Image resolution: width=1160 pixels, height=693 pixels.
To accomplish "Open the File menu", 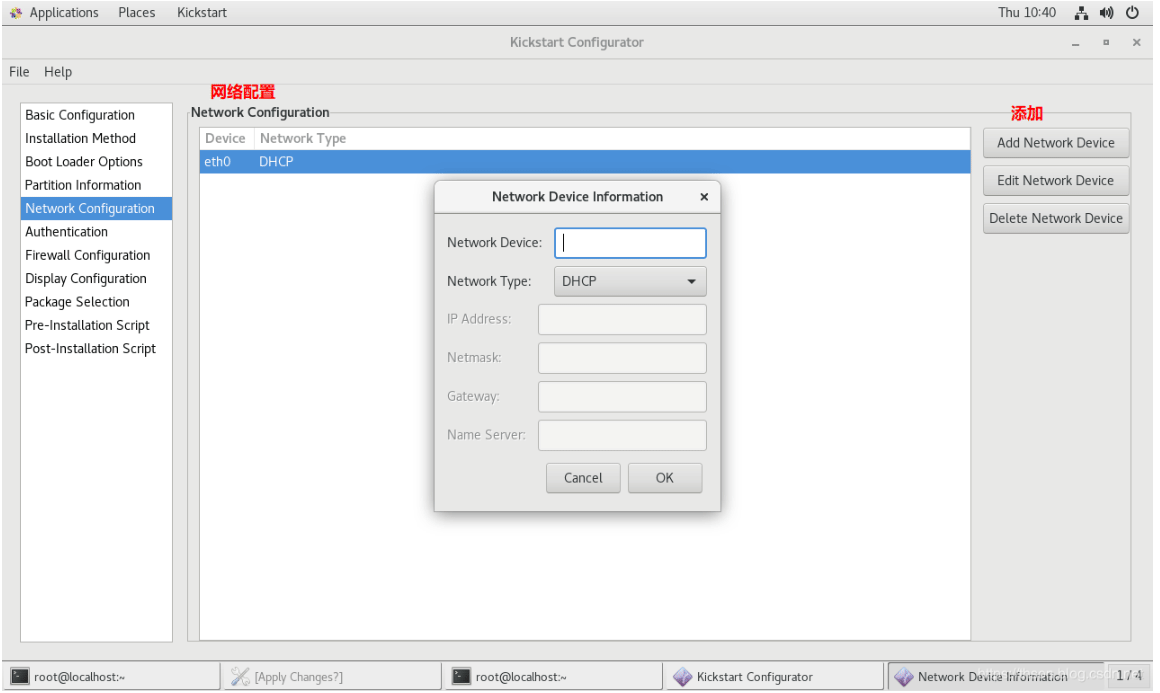I will (19, 72).
